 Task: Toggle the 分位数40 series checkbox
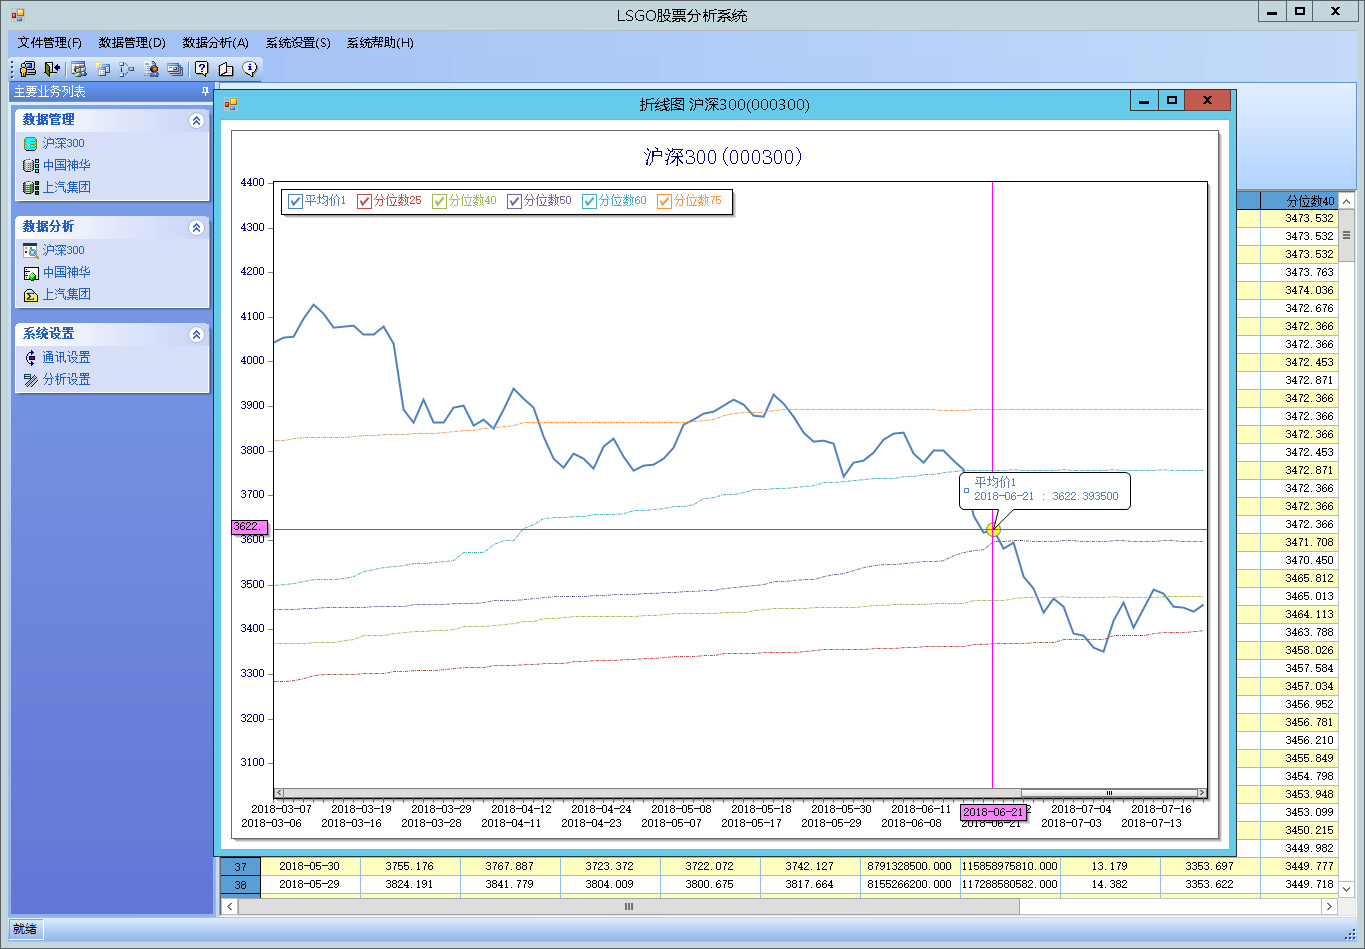(439, 201)
